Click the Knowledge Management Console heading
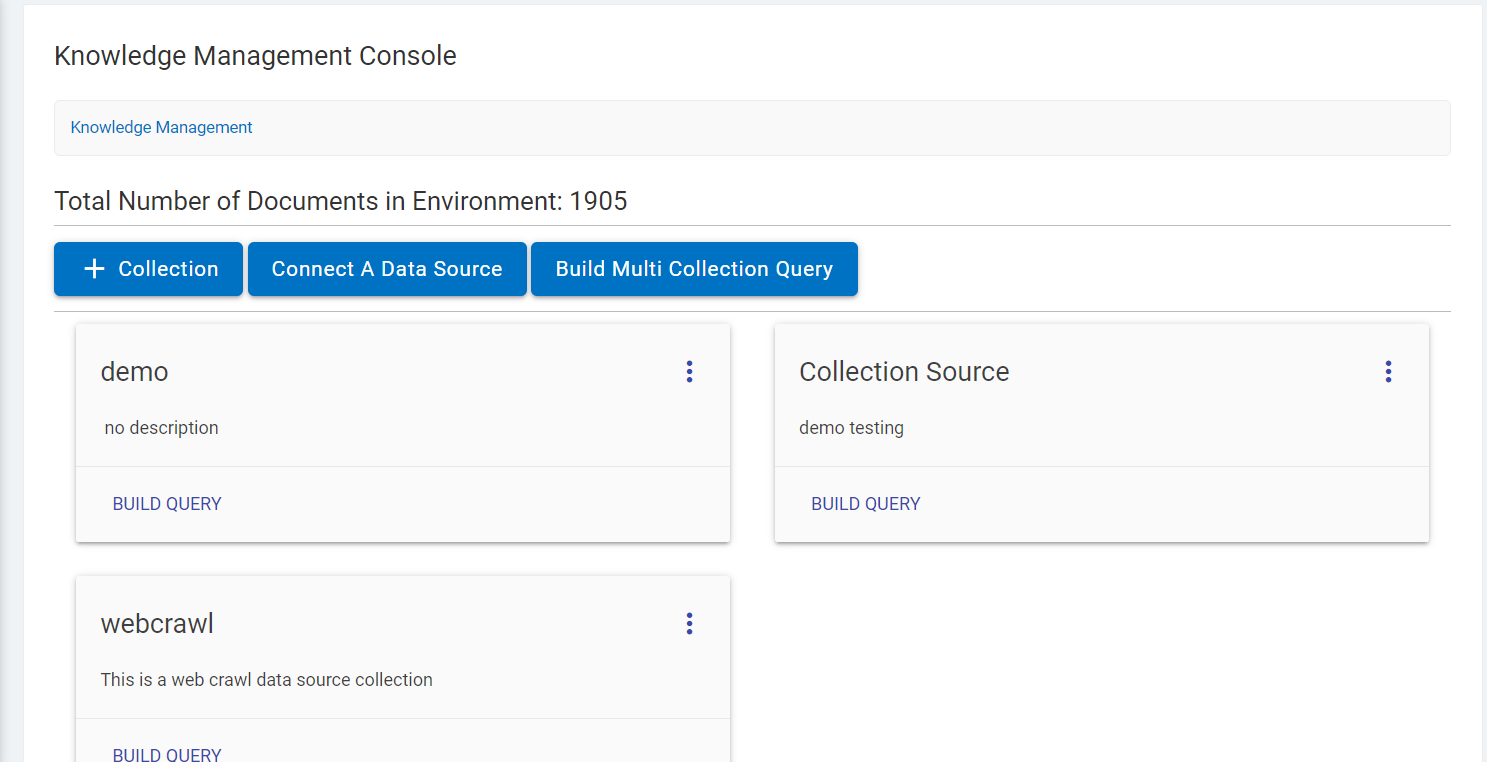The image size is (1487, 762). coord(255,56)
